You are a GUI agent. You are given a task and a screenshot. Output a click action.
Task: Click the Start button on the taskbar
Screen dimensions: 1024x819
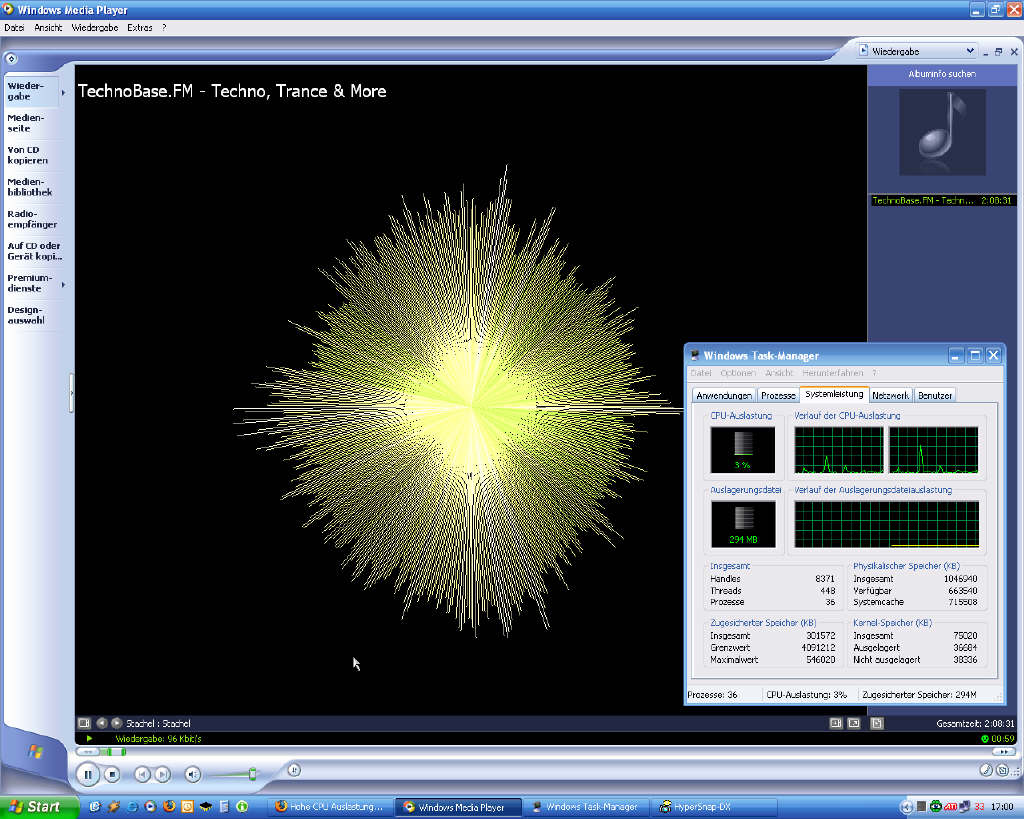39,807
